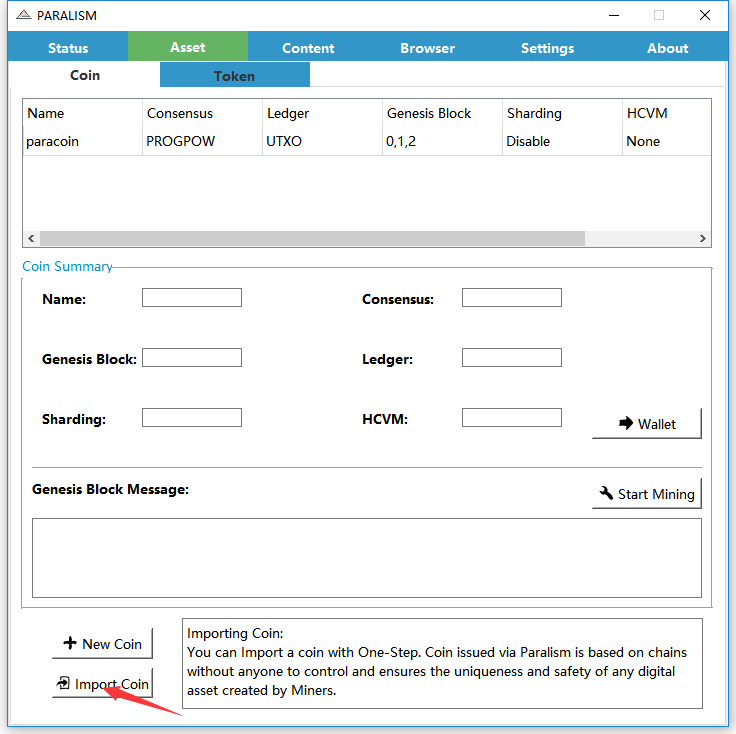Focus the Genesis Block summary field

click(x=192, y=358)
